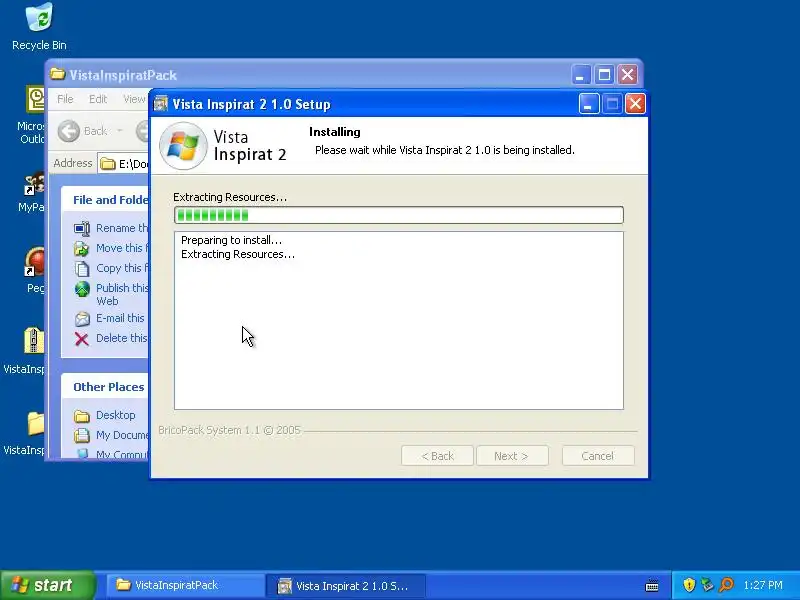The width and height of the screenshot is (800, 600).
Task: Maximize the VistaInspiratPack window
Action: [x=604, y=75]
